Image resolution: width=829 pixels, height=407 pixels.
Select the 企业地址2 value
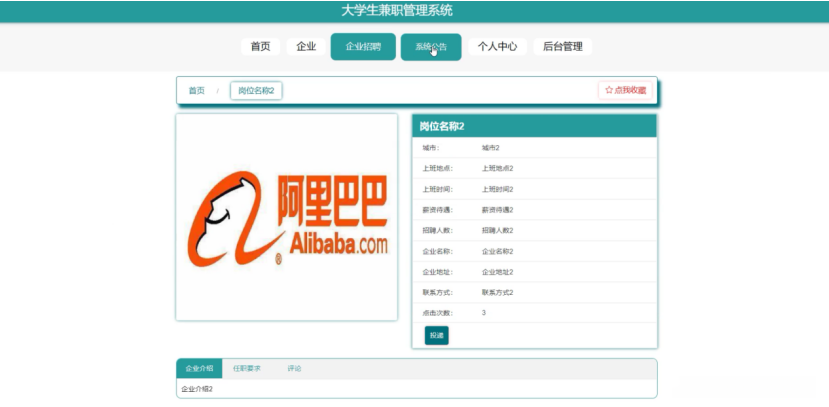[498, 272]
